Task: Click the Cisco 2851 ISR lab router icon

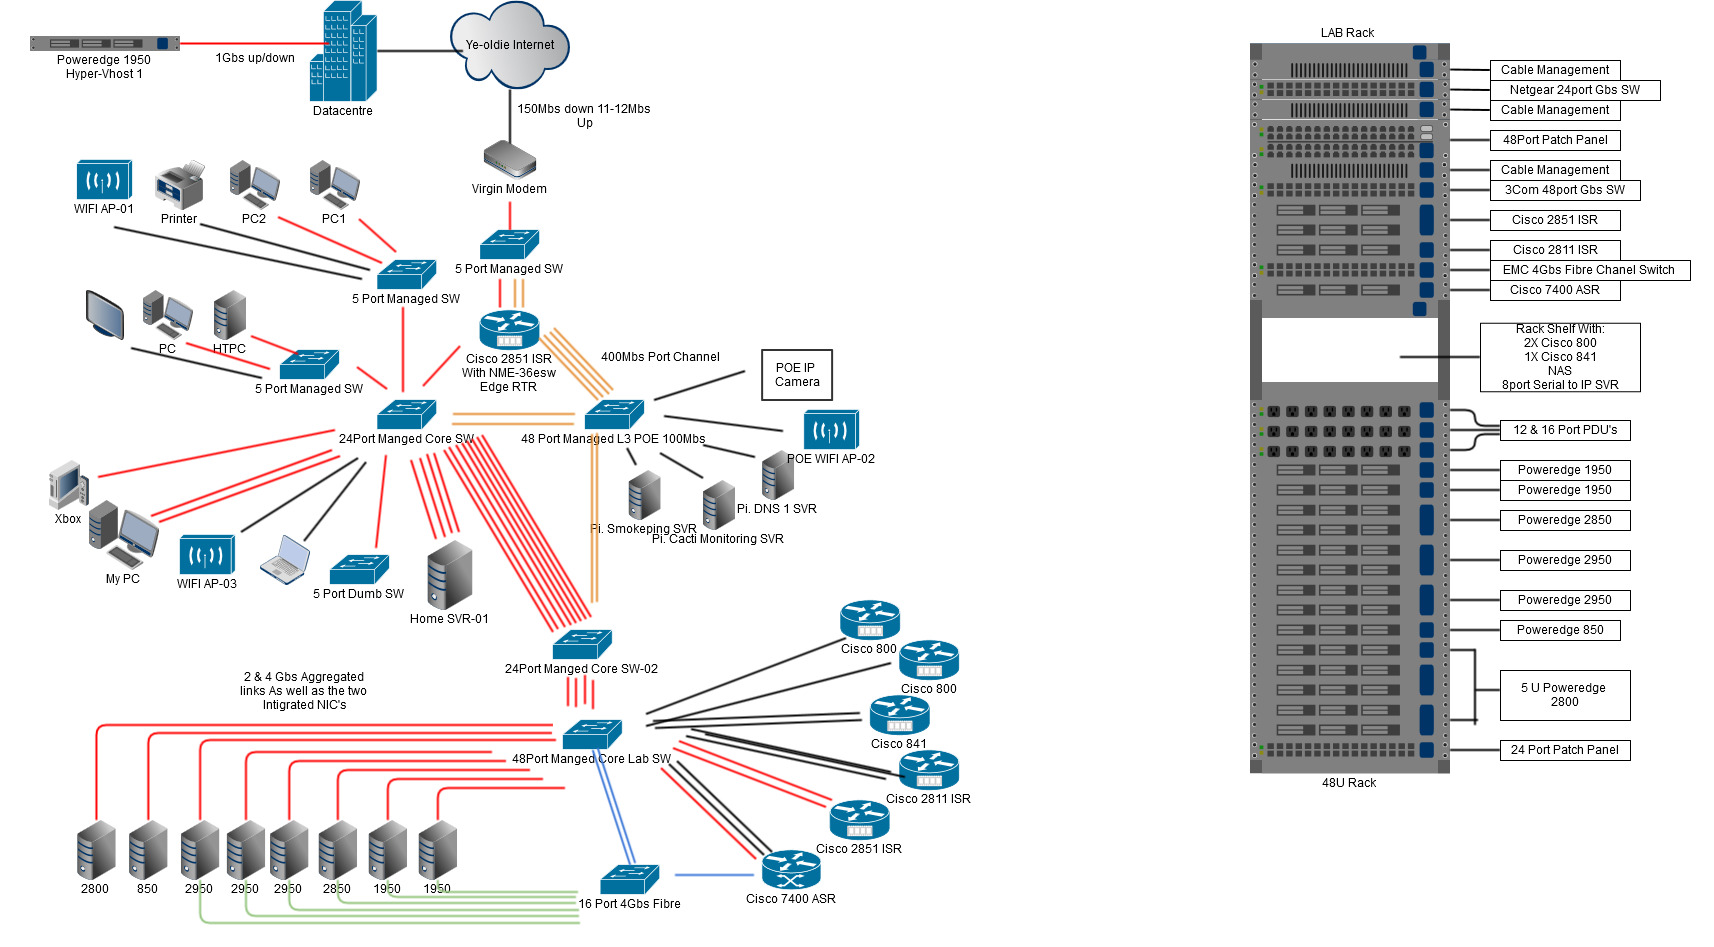Action: (859, 819)
